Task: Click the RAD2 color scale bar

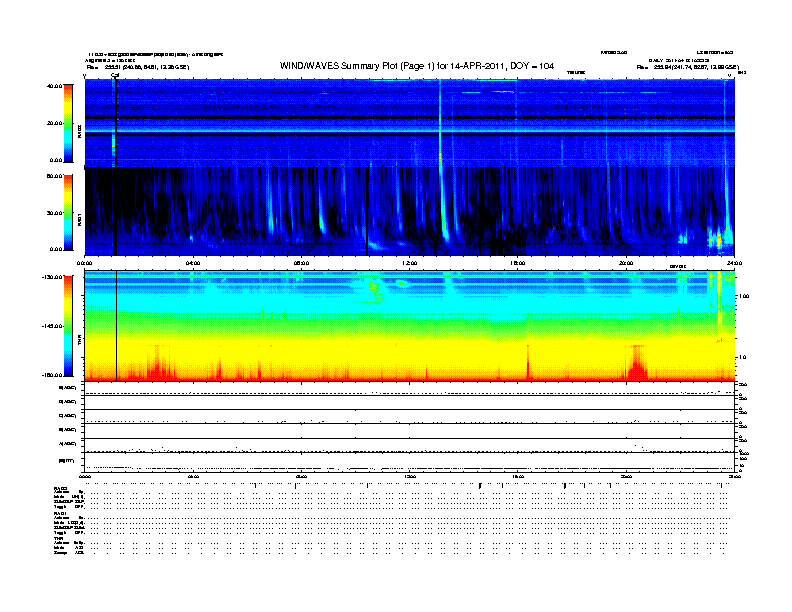Action: [68, 123]
